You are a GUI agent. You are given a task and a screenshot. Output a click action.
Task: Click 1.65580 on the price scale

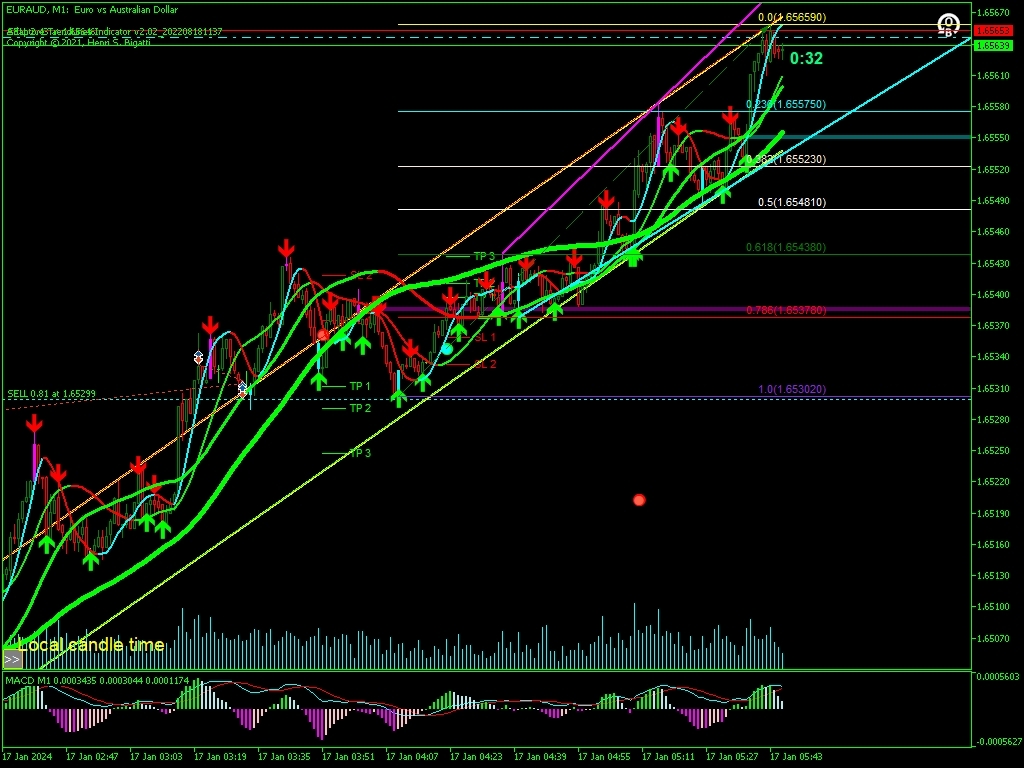tap(993, 106)
